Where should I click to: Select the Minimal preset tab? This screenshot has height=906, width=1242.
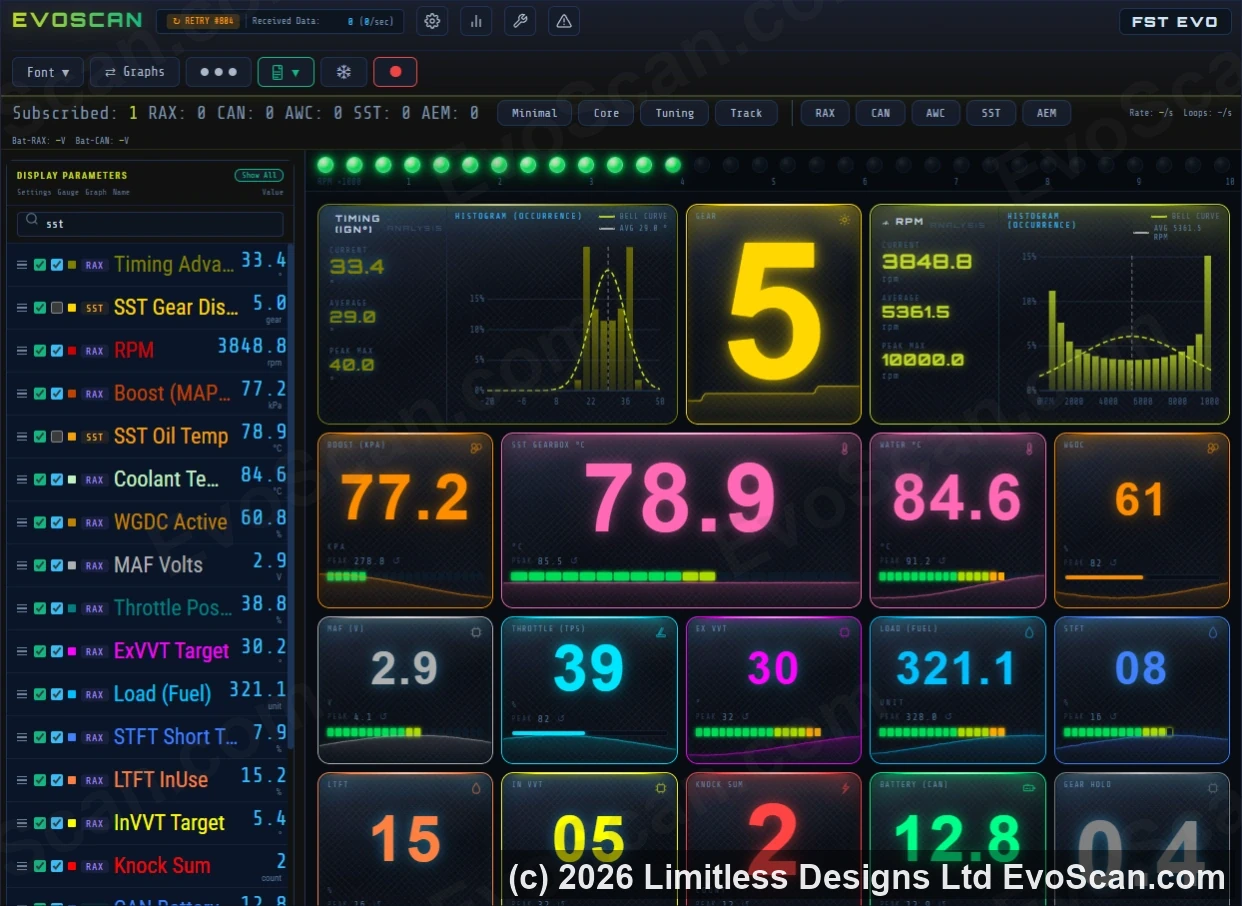click(x=535, y=113)
